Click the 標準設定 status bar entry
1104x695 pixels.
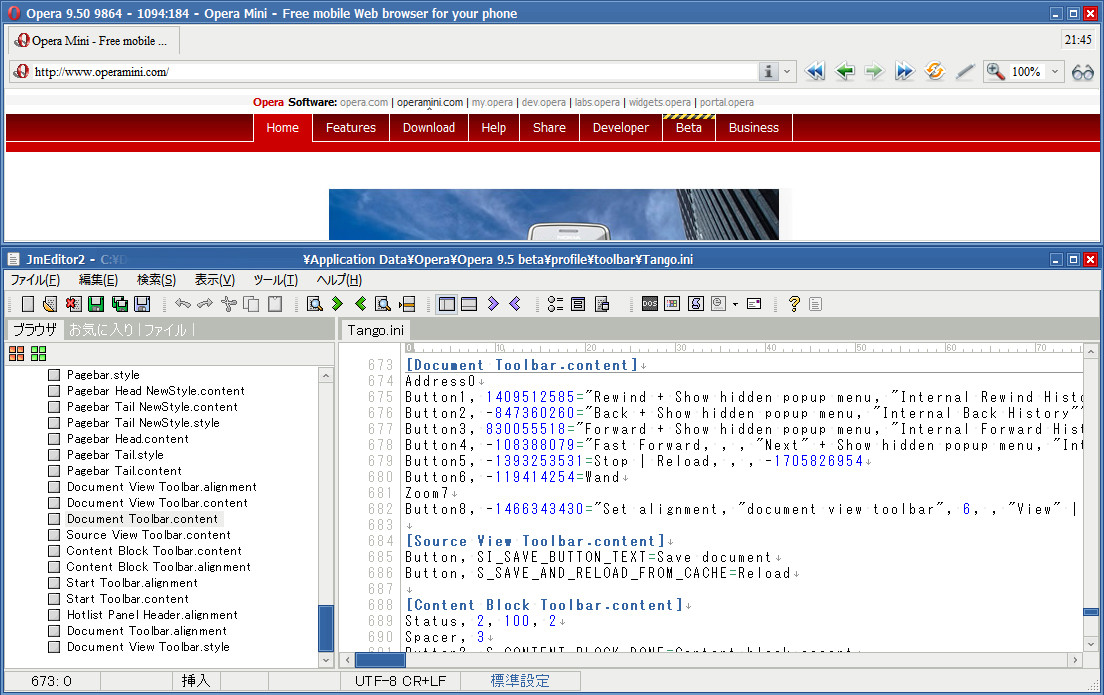[x=520, y=681]
